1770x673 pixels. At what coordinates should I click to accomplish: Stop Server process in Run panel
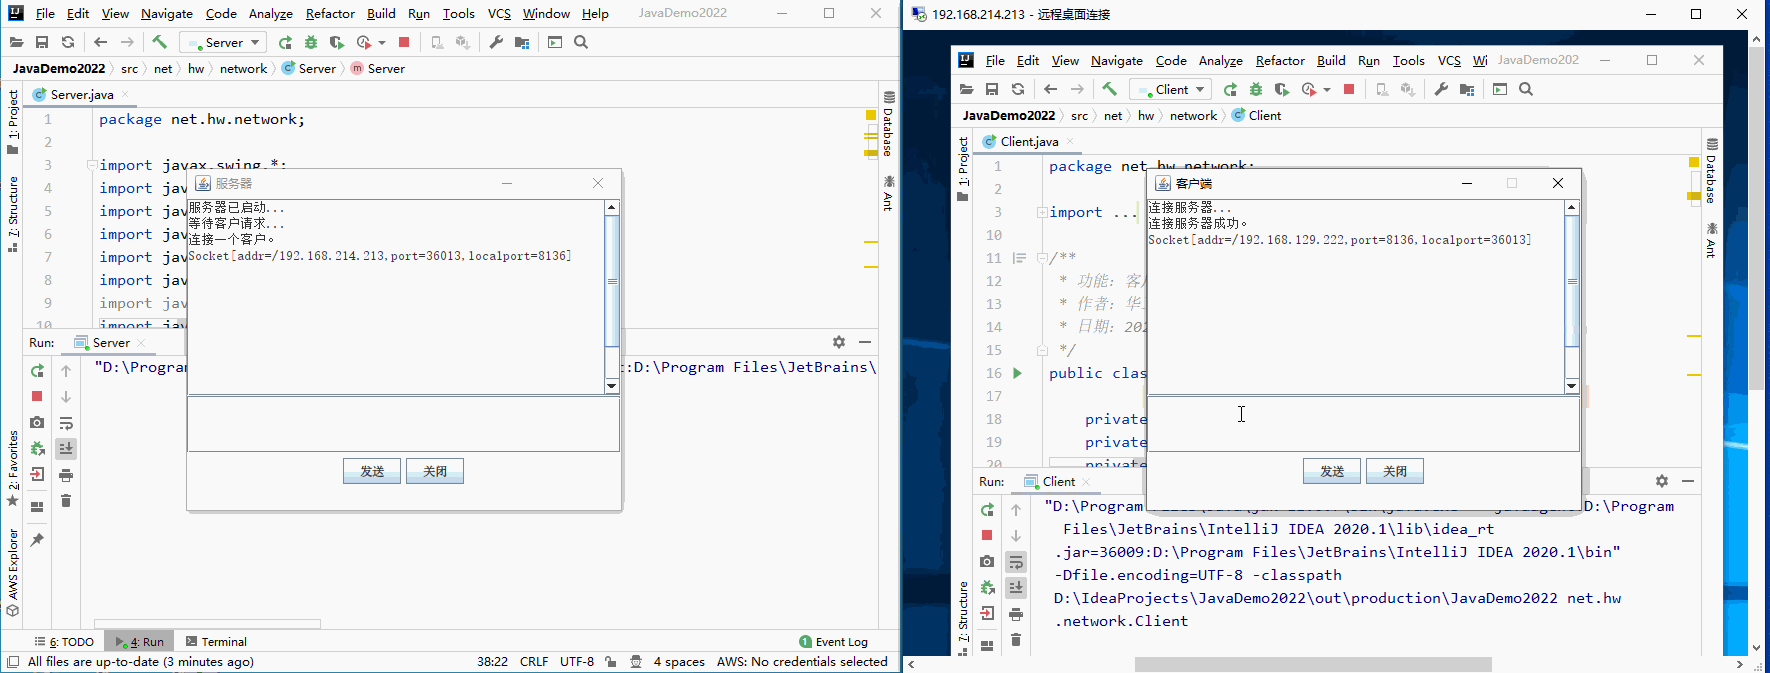tap(37, 397)
